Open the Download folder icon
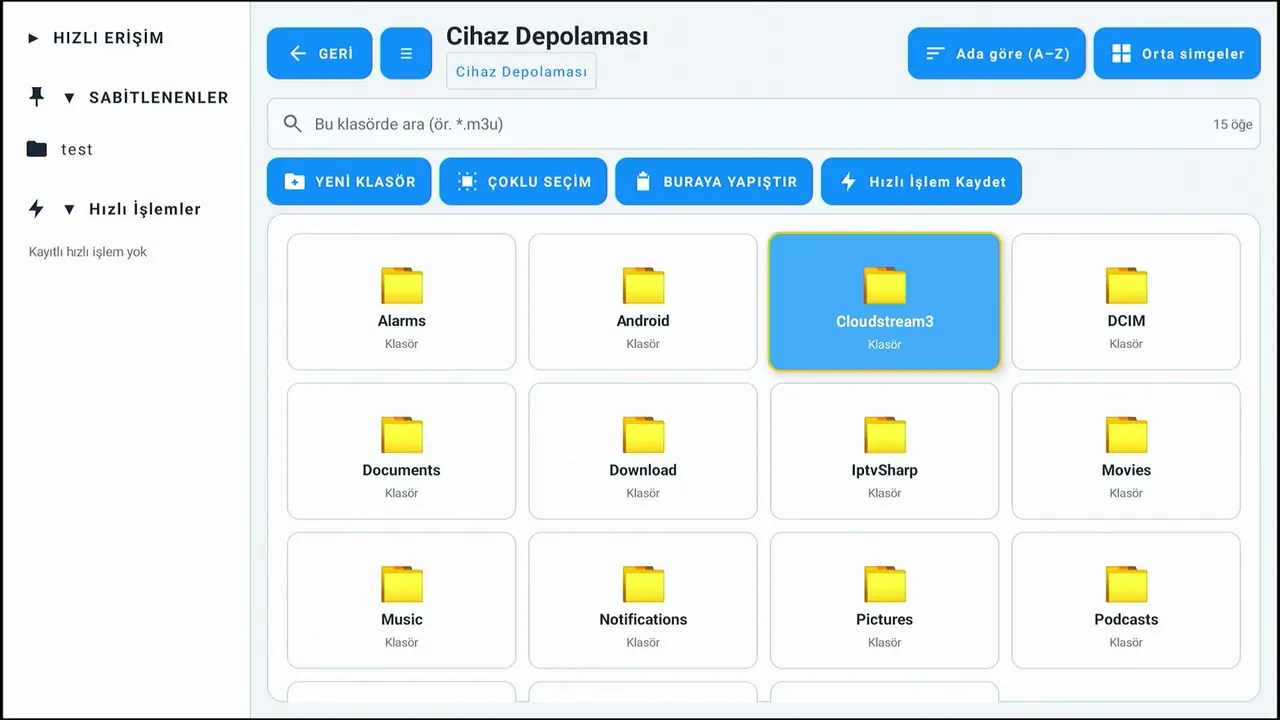The image size is (1280, 720). [643, 435]
